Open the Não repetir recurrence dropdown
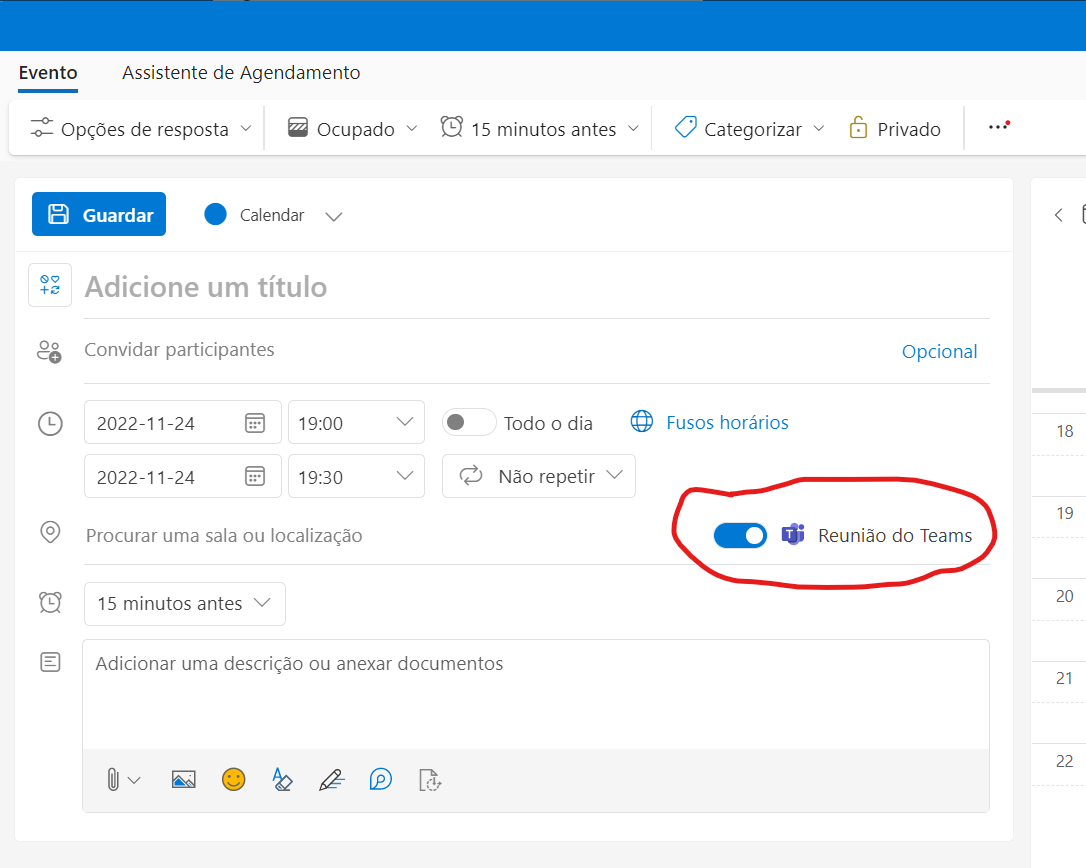The width and height of the screenshot is (1086, 868). click(539, 477)
